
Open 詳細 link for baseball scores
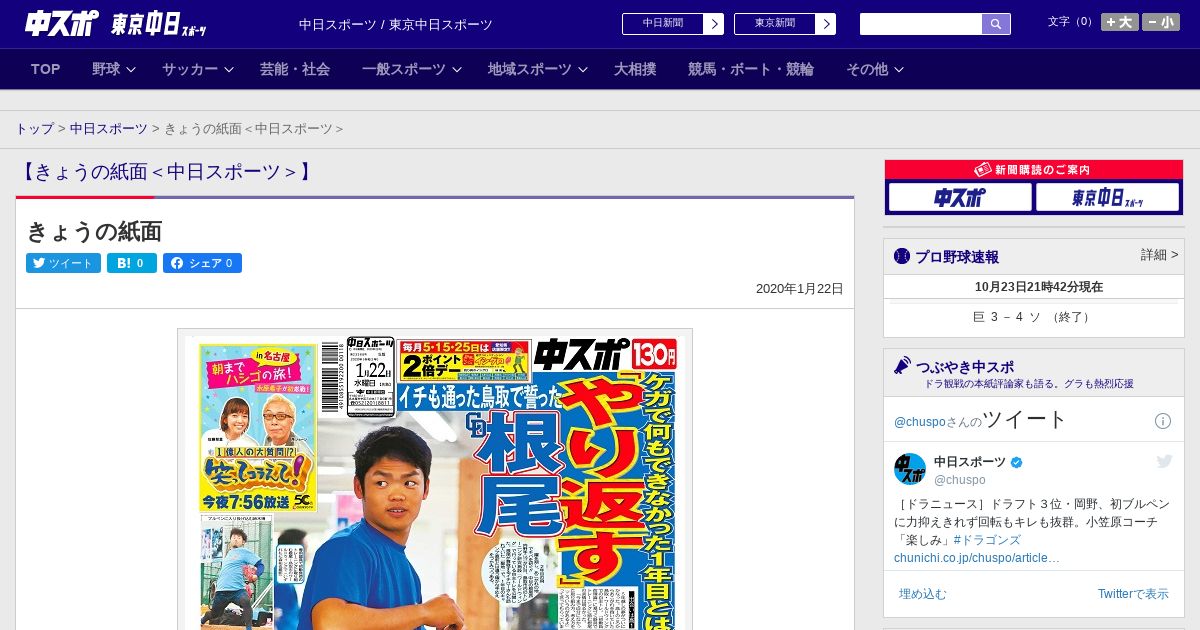coord(1159,255)
